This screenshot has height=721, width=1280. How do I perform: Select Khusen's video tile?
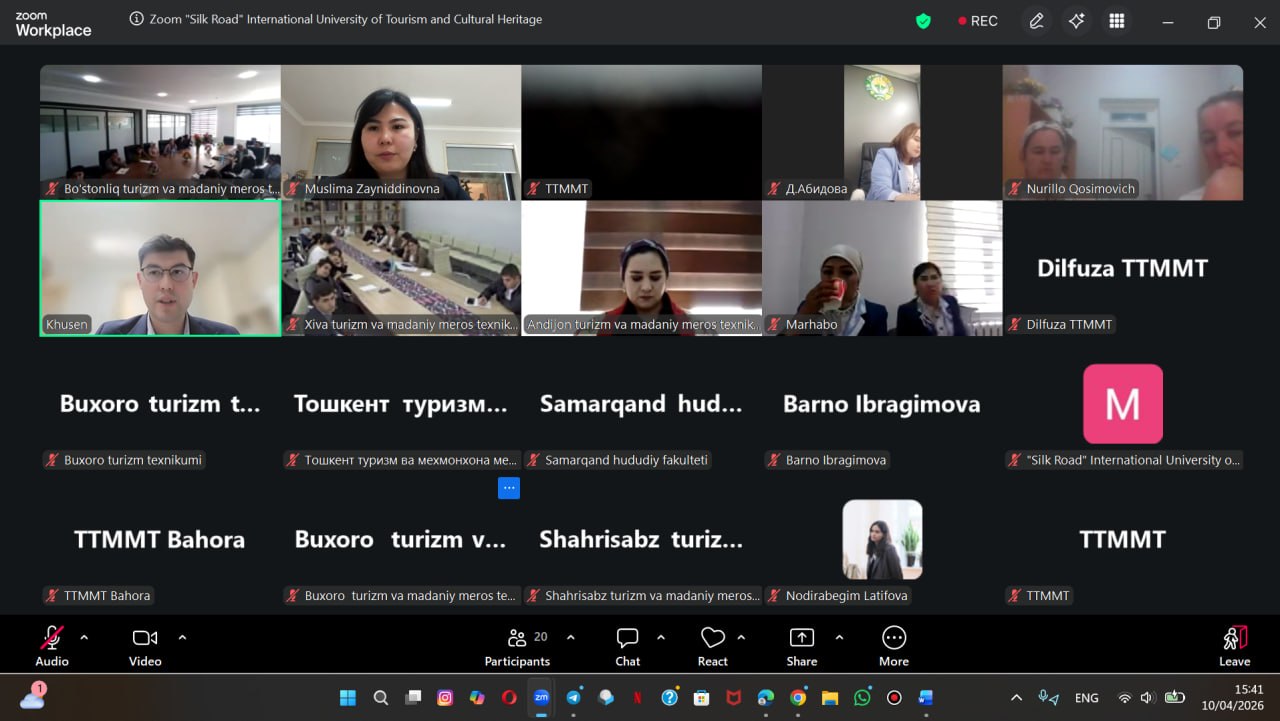coord(160,268)
